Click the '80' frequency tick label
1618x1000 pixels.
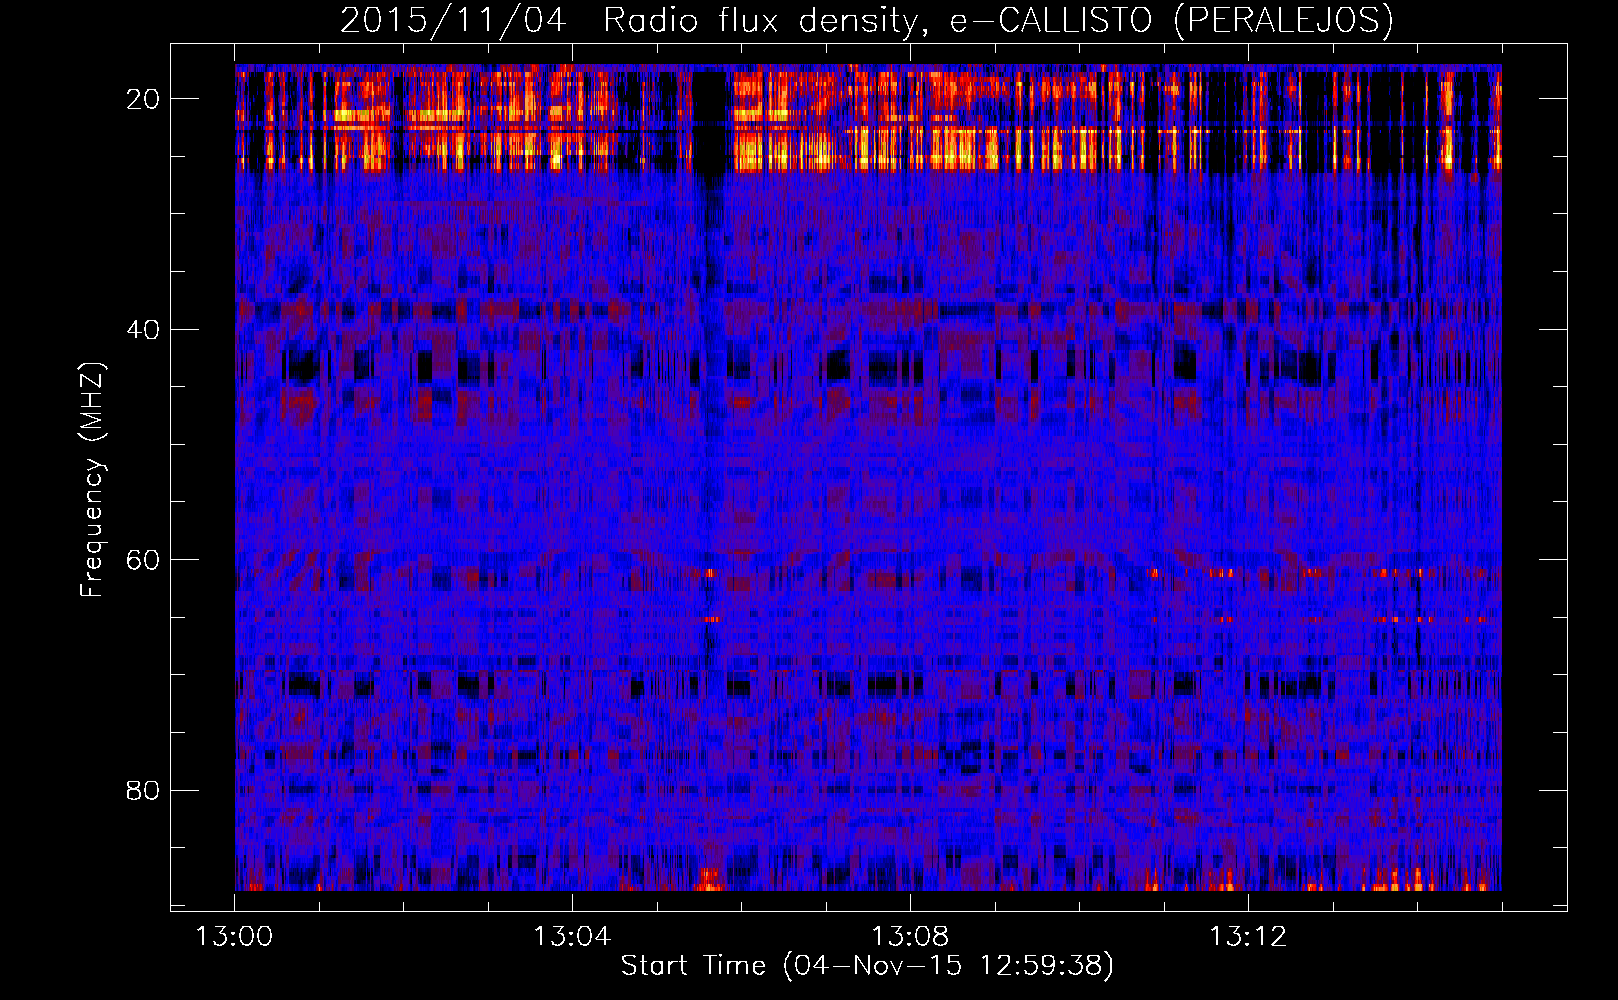[x=144, y=790]
